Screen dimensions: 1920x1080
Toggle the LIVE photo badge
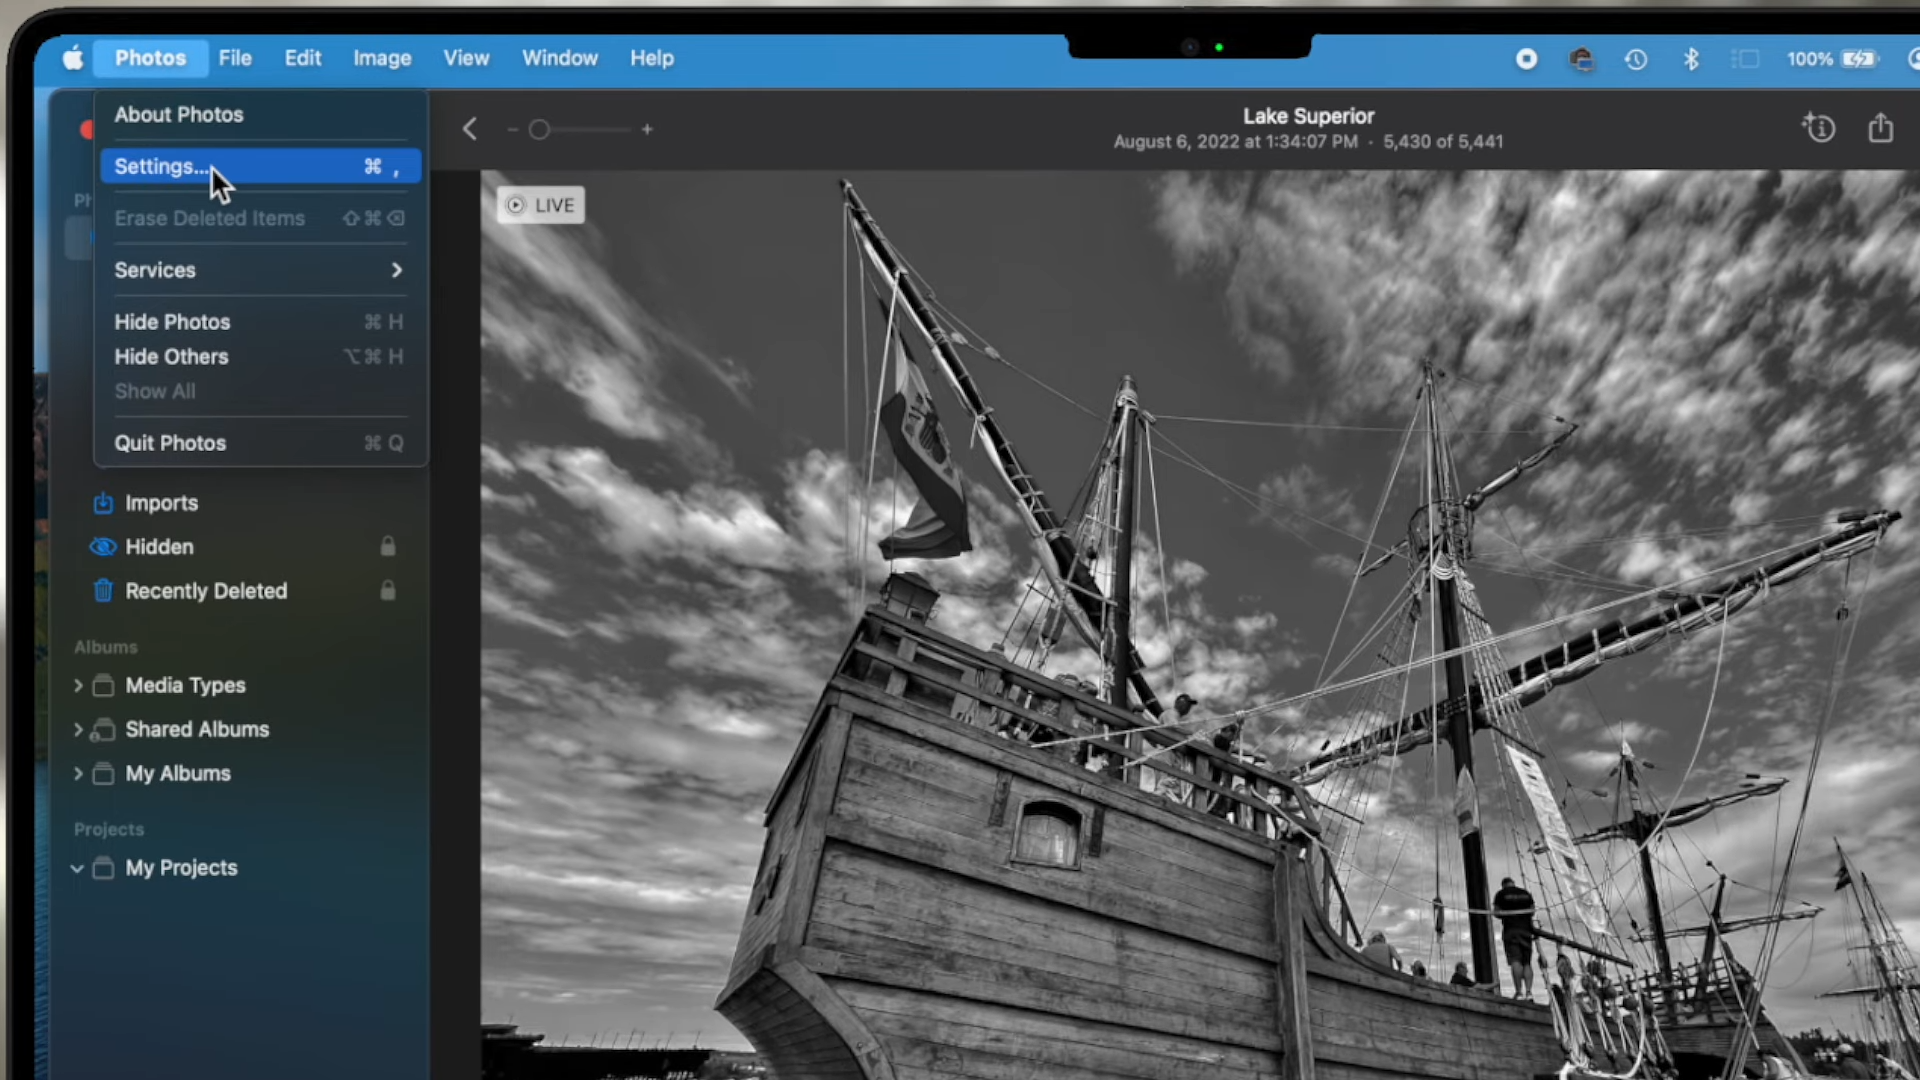click(x=541, y=205)
